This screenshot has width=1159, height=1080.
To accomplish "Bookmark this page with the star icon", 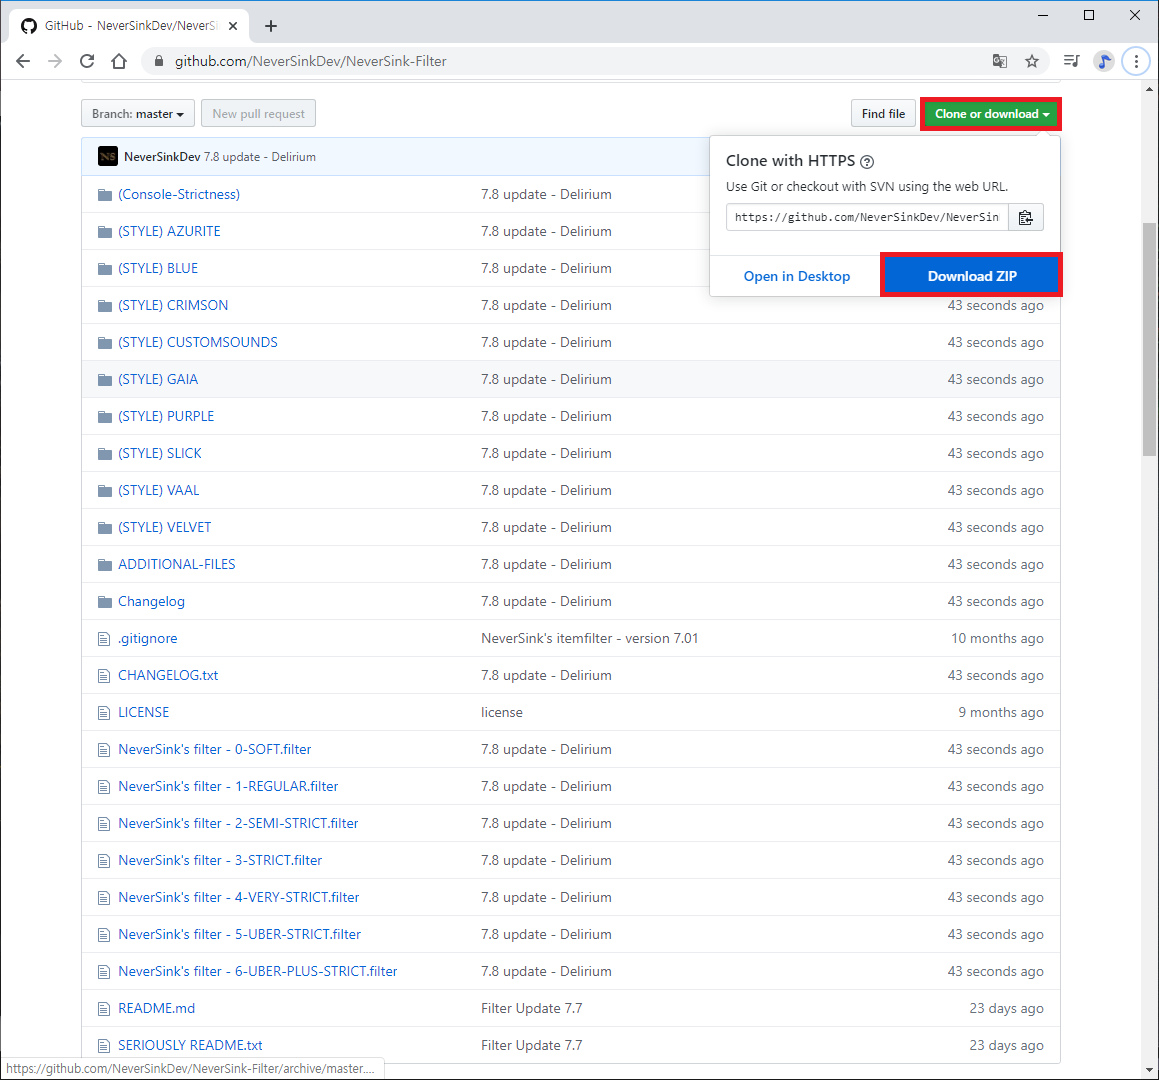I will pyautogui.click(x=1032, y=61).
